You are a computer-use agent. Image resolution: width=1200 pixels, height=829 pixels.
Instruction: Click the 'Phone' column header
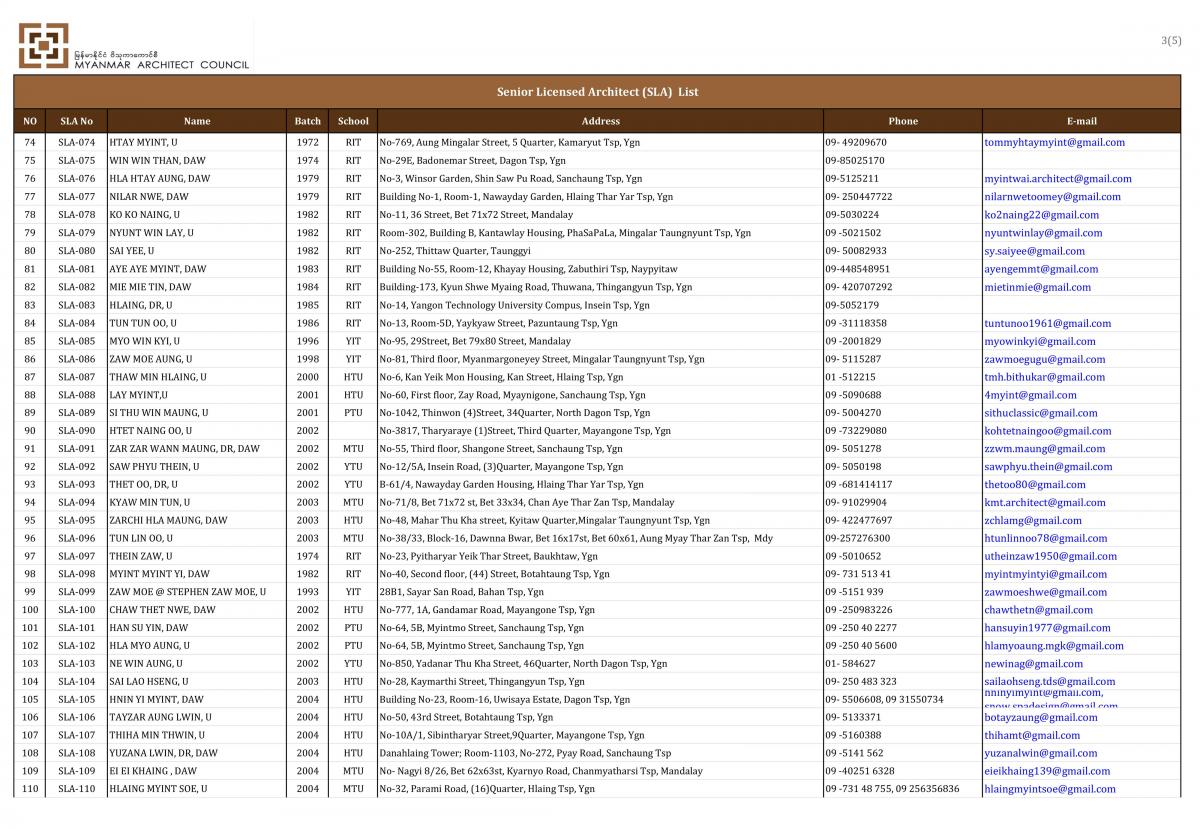(903, 121)
